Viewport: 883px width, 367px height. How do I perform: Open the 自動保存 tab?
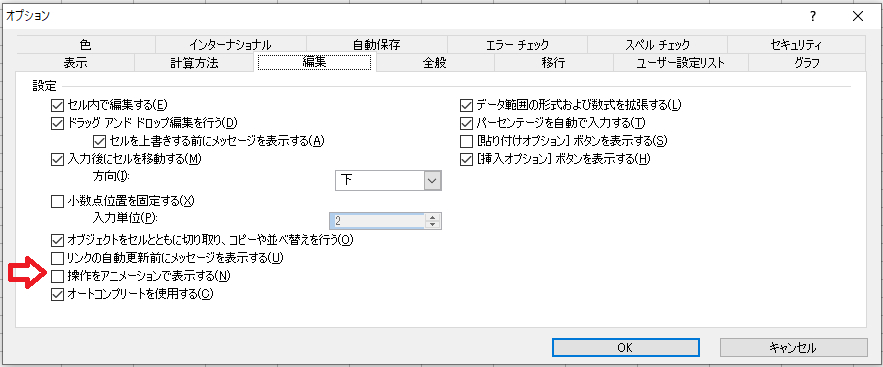(x=377, y=44)
